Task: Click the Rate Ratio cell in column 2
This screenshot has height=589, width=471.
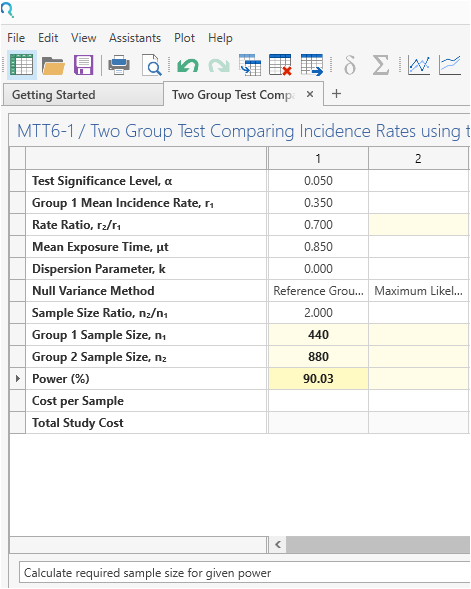Action: [418, 225]
